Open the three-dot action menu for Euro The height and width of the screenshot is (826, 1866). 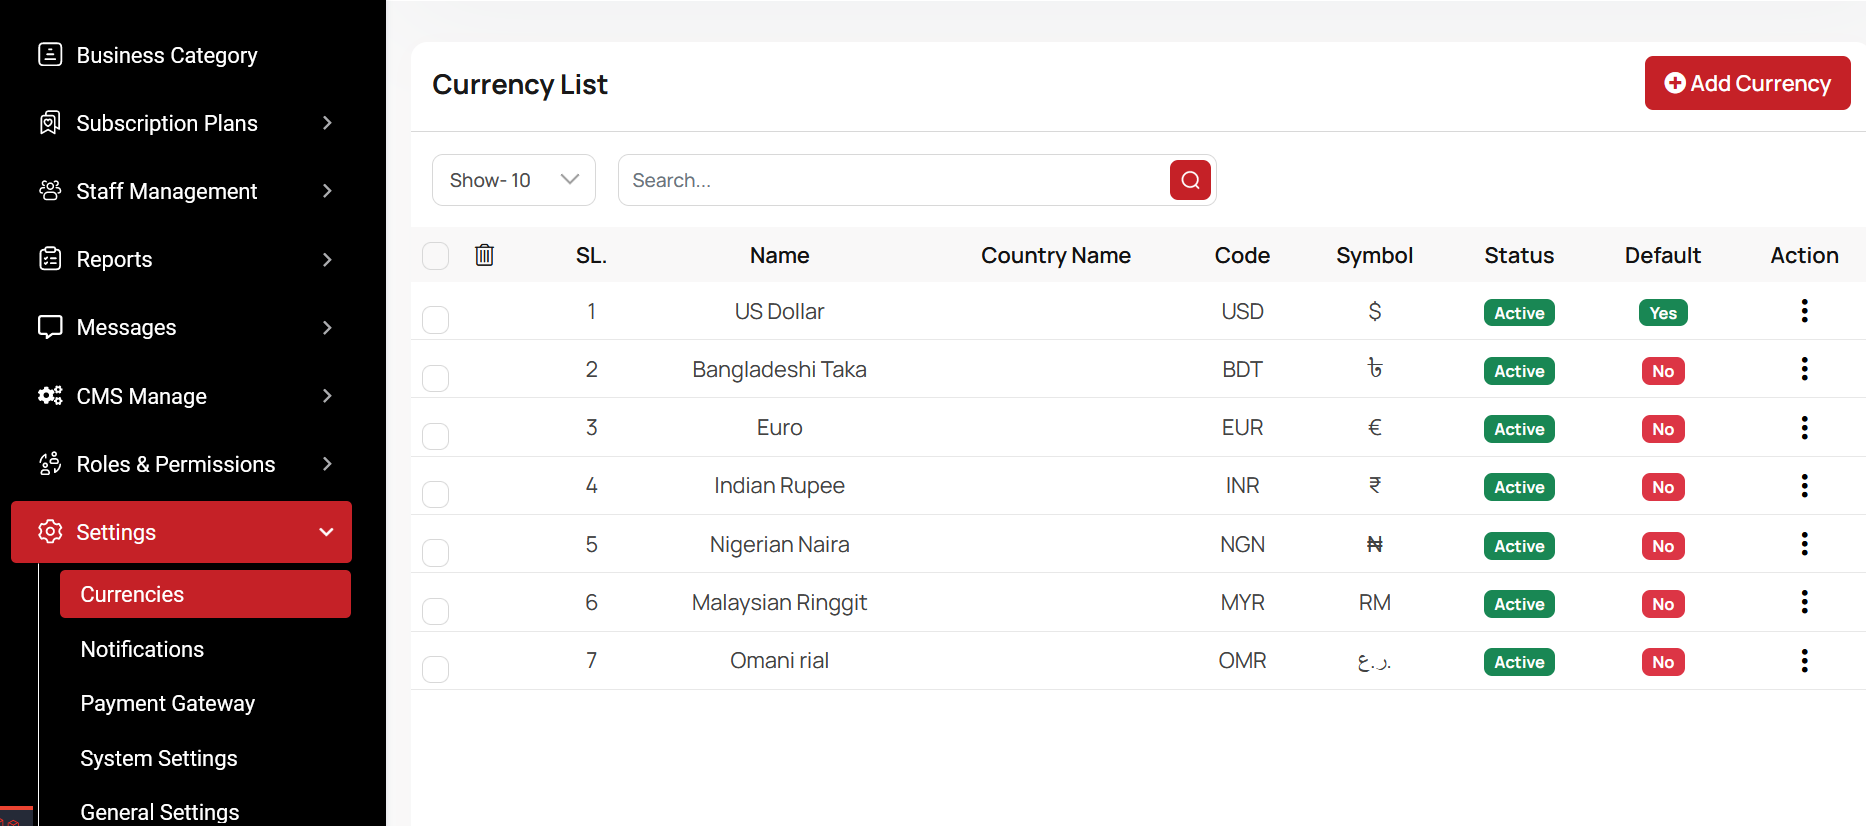1804,428
